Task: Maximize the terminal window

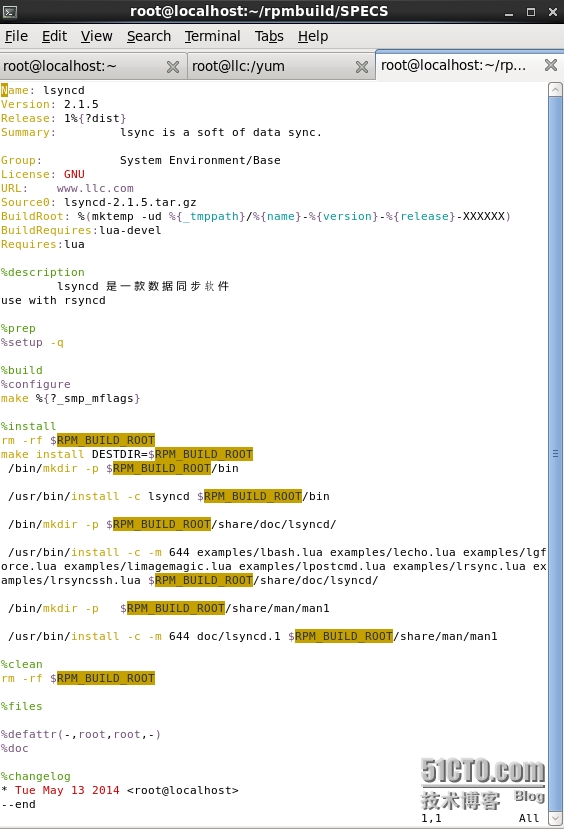Action: 531,12
